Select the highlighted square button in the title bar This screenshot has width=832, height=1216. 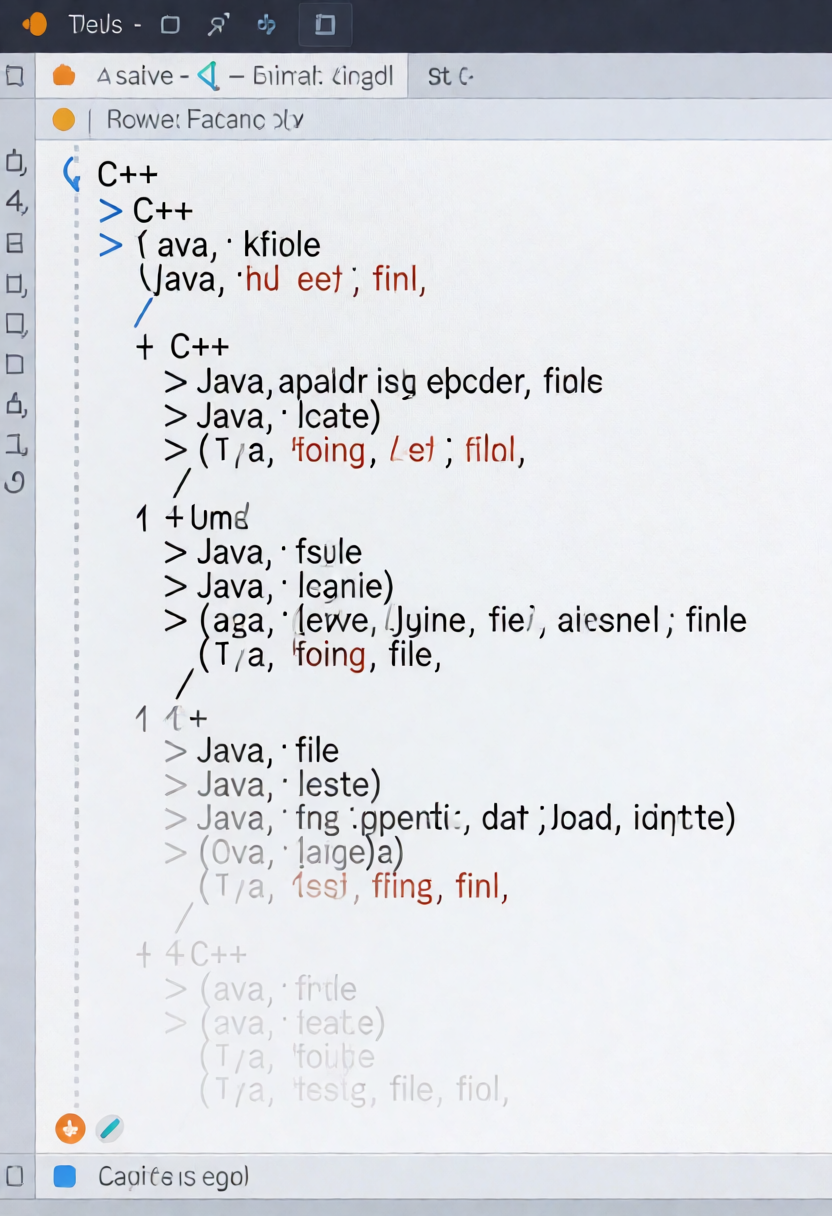pyautogui.click(x=325, y=25)
